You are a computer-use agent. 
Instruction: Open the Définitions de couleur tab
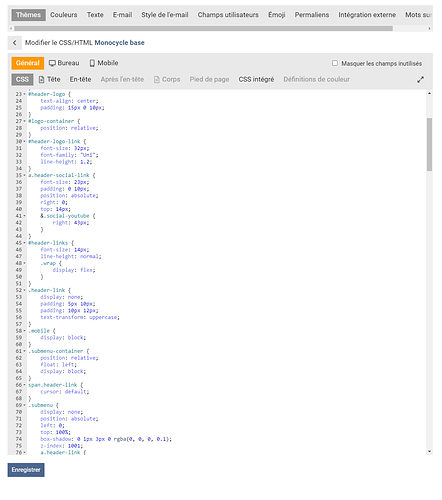click(x=316, y=79)
